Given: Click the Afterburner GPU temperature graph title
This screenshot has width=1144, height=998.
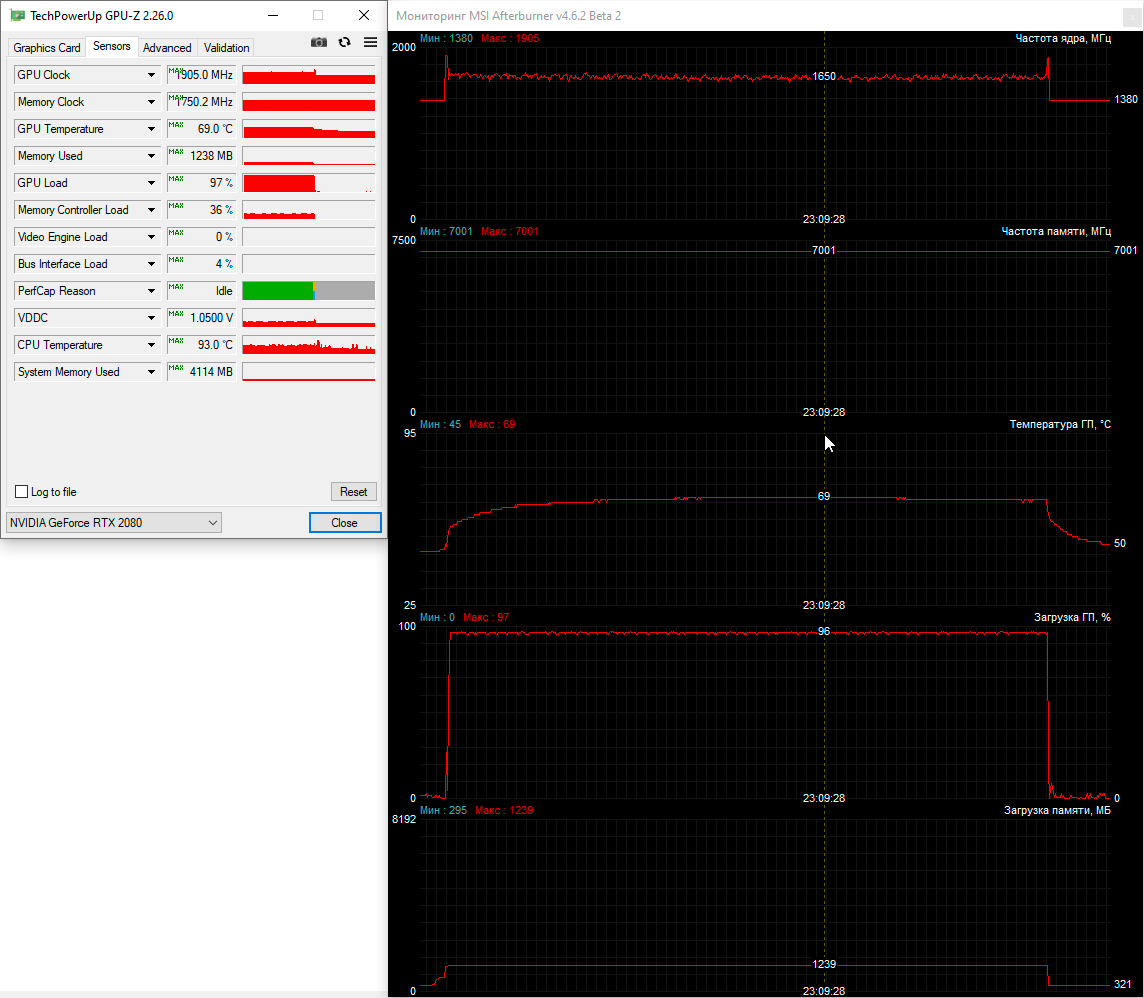Looking at the screenshot, I should (1060, 425).
